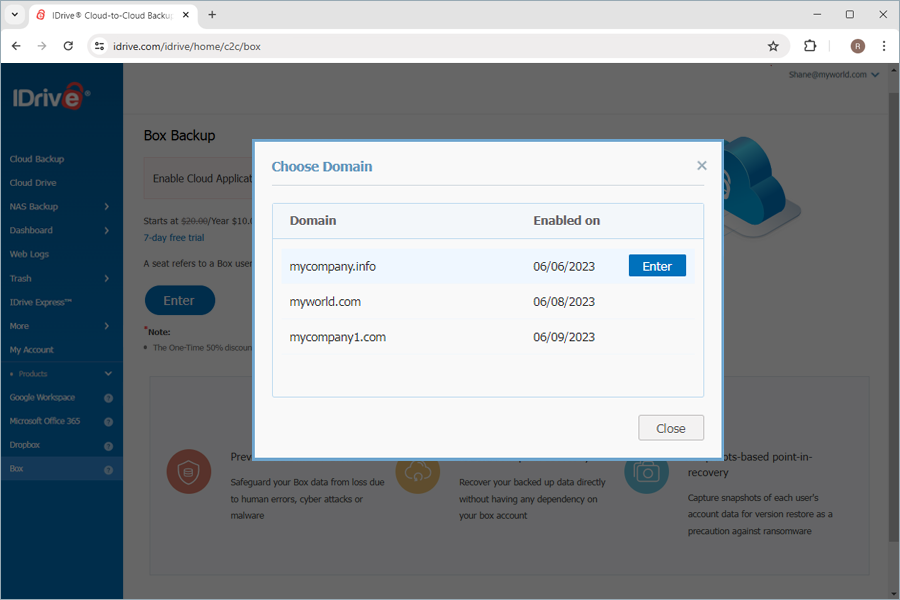Select the IDrive Cloud-to-Cloud Backup tab
900x600 pixels.
[112, 16]
